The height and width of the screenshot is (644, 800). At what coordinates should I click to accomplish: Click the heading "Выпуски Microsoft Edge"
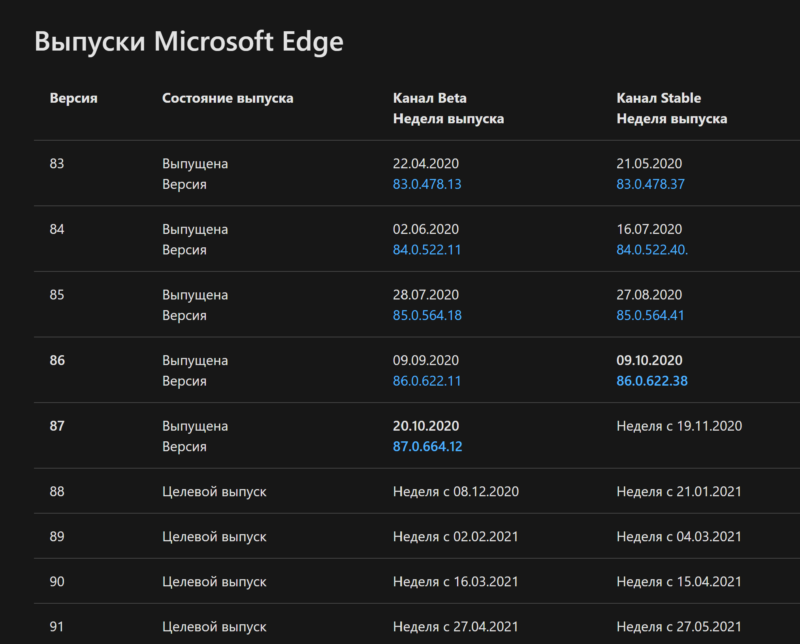(x=189, y=41)
